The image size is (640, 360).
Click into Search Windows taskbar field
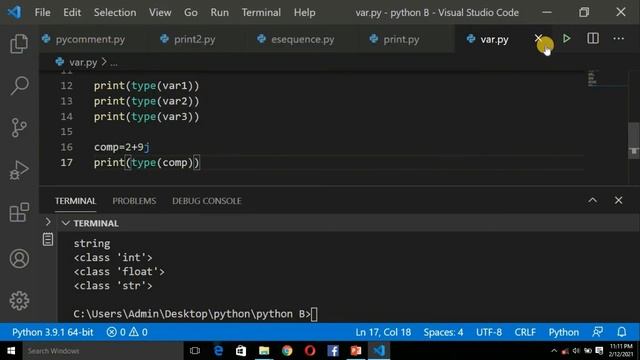102,351
